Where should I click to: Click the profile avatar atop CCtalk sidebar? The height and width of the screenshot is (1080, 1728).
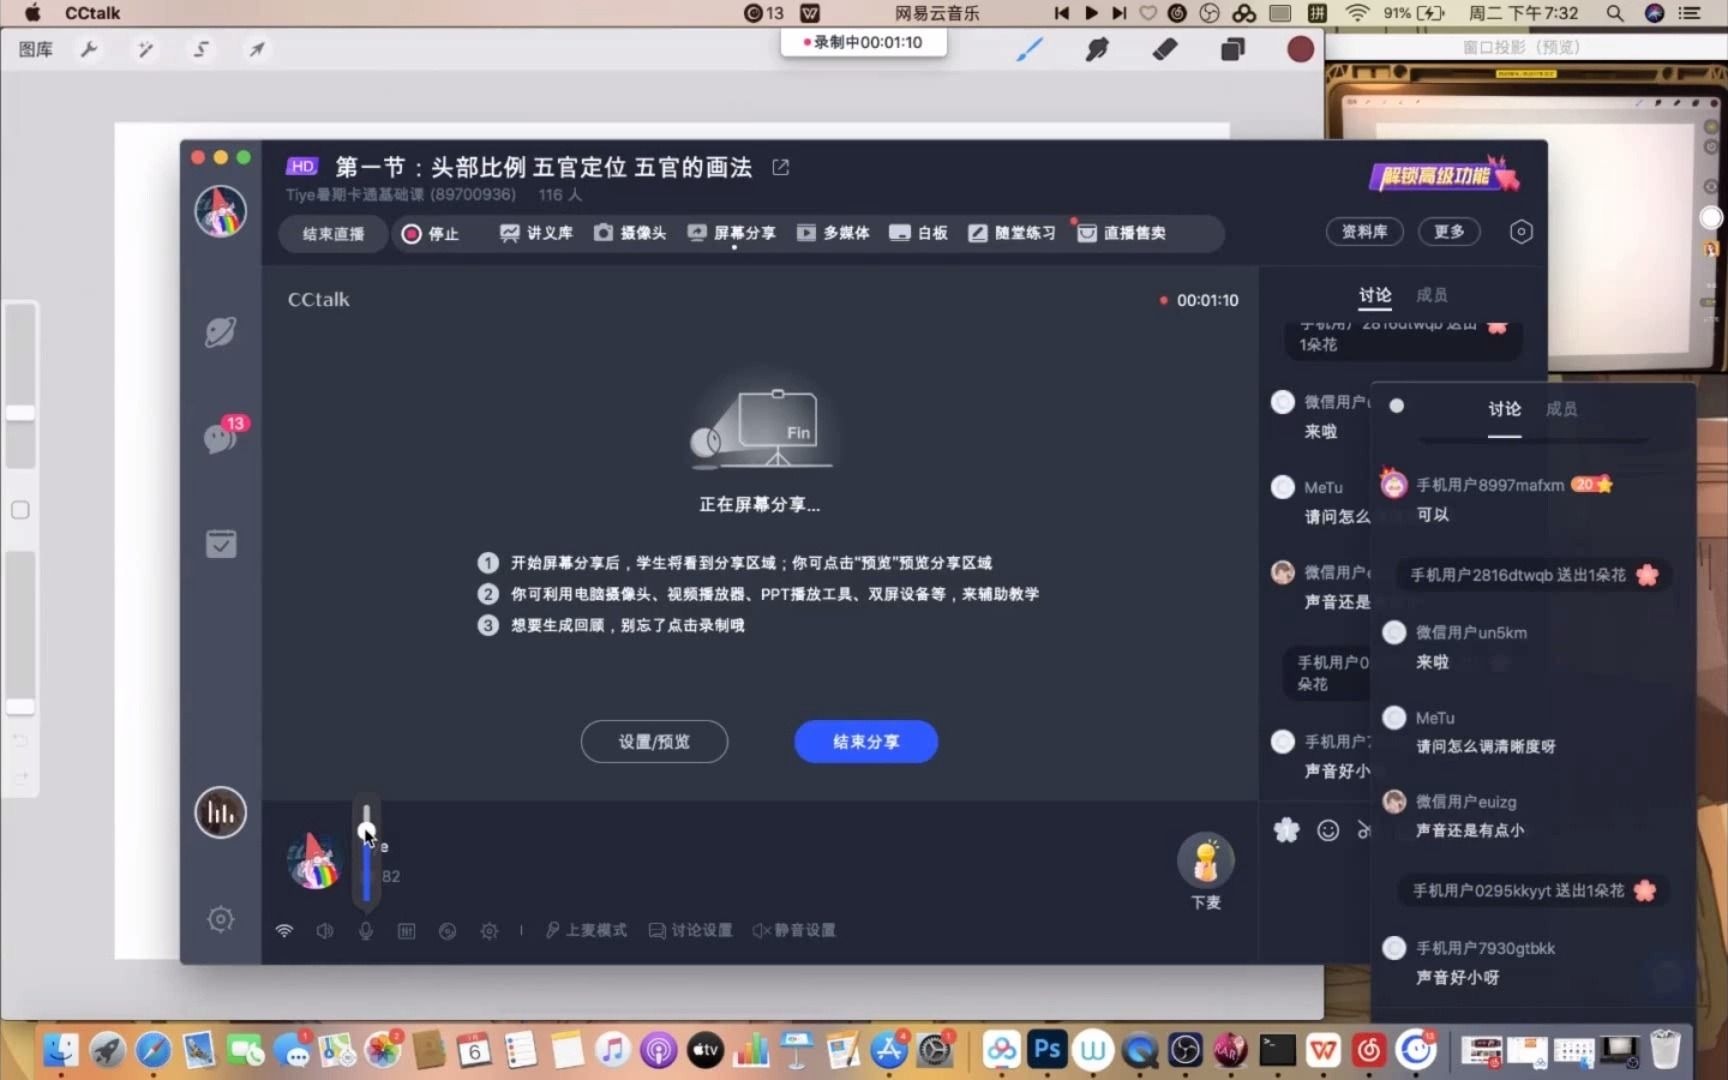coord(221,211)
